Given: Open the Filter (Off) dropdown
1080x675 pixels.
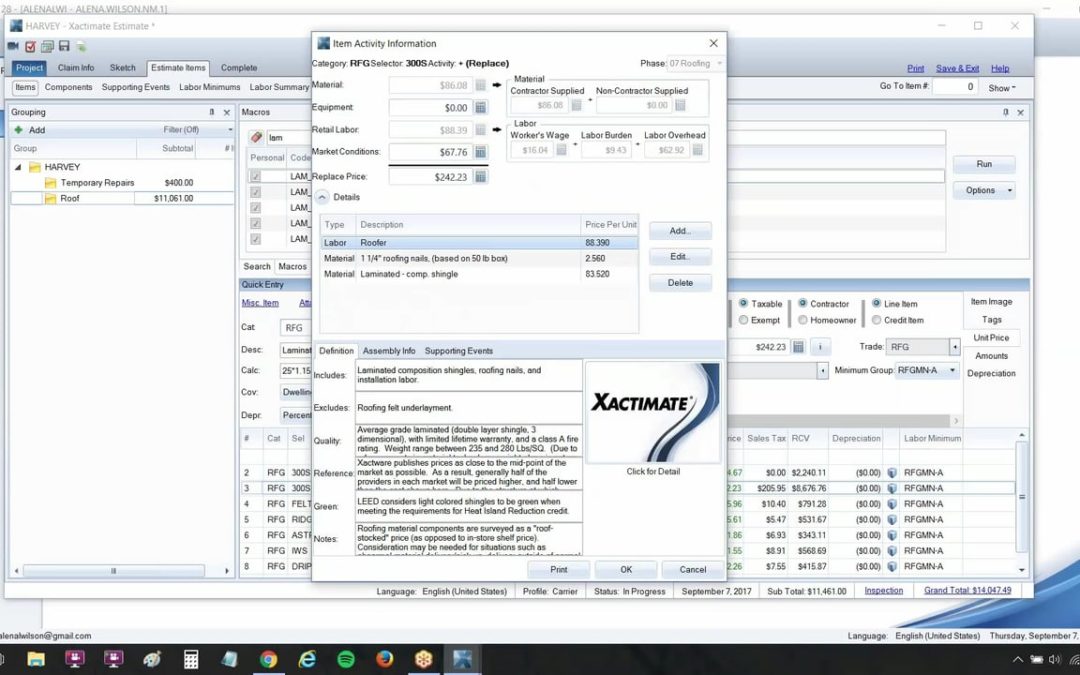Looking at the screenshot, I should tap(230, 130).
